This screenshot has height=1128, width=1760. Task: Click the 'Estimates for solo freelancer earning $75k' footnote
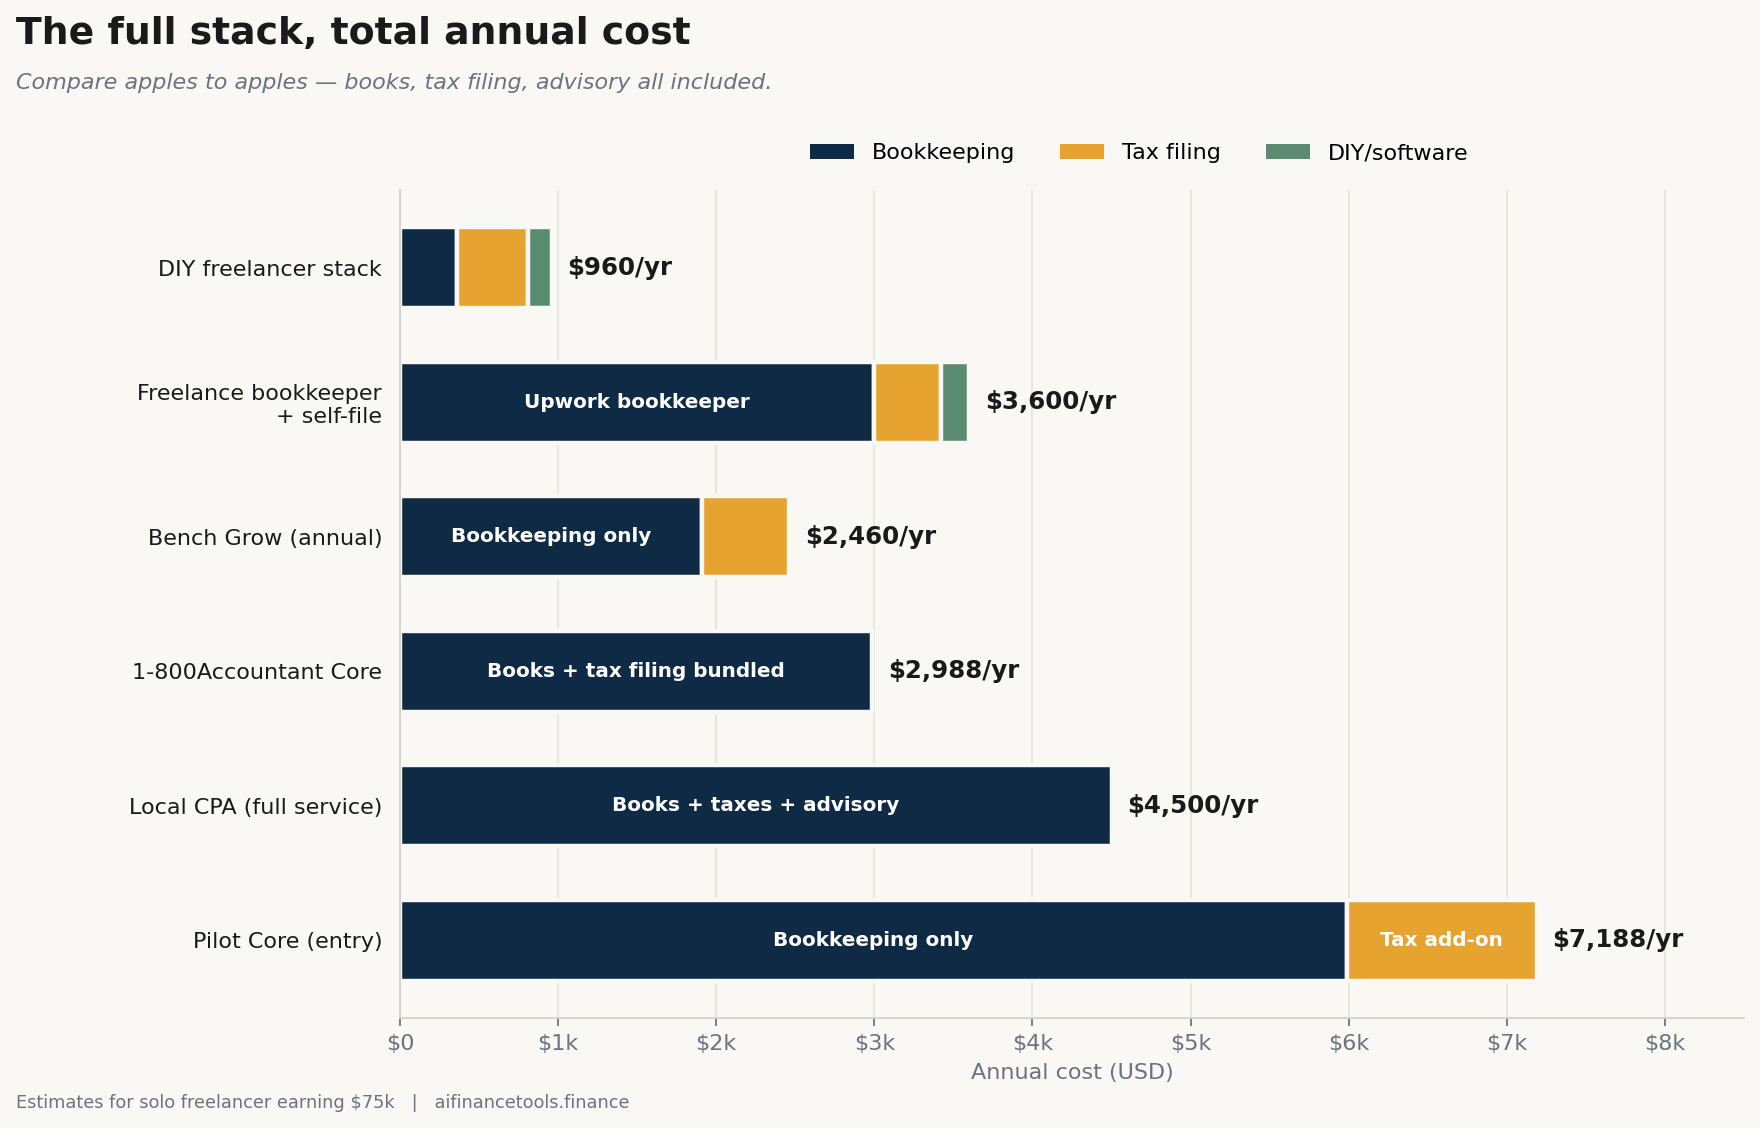[205, 1102]
